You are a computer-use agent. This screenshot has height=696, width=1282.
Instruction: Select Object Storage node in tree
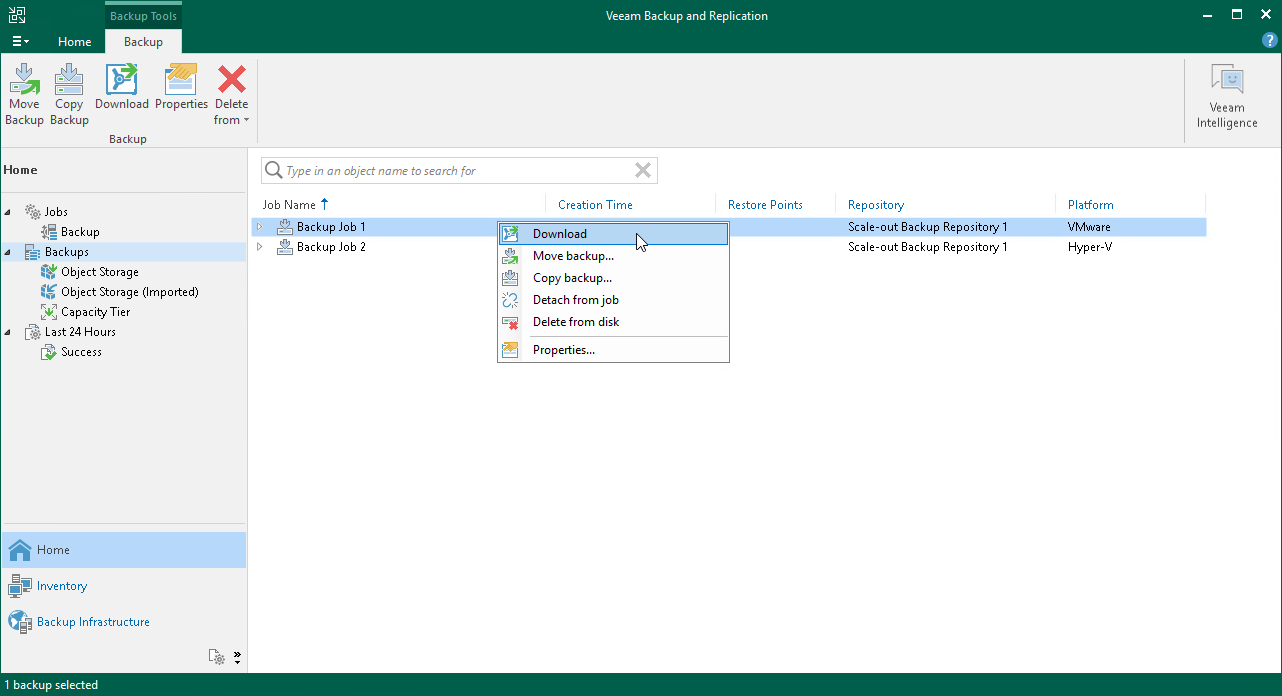(99, 272)
